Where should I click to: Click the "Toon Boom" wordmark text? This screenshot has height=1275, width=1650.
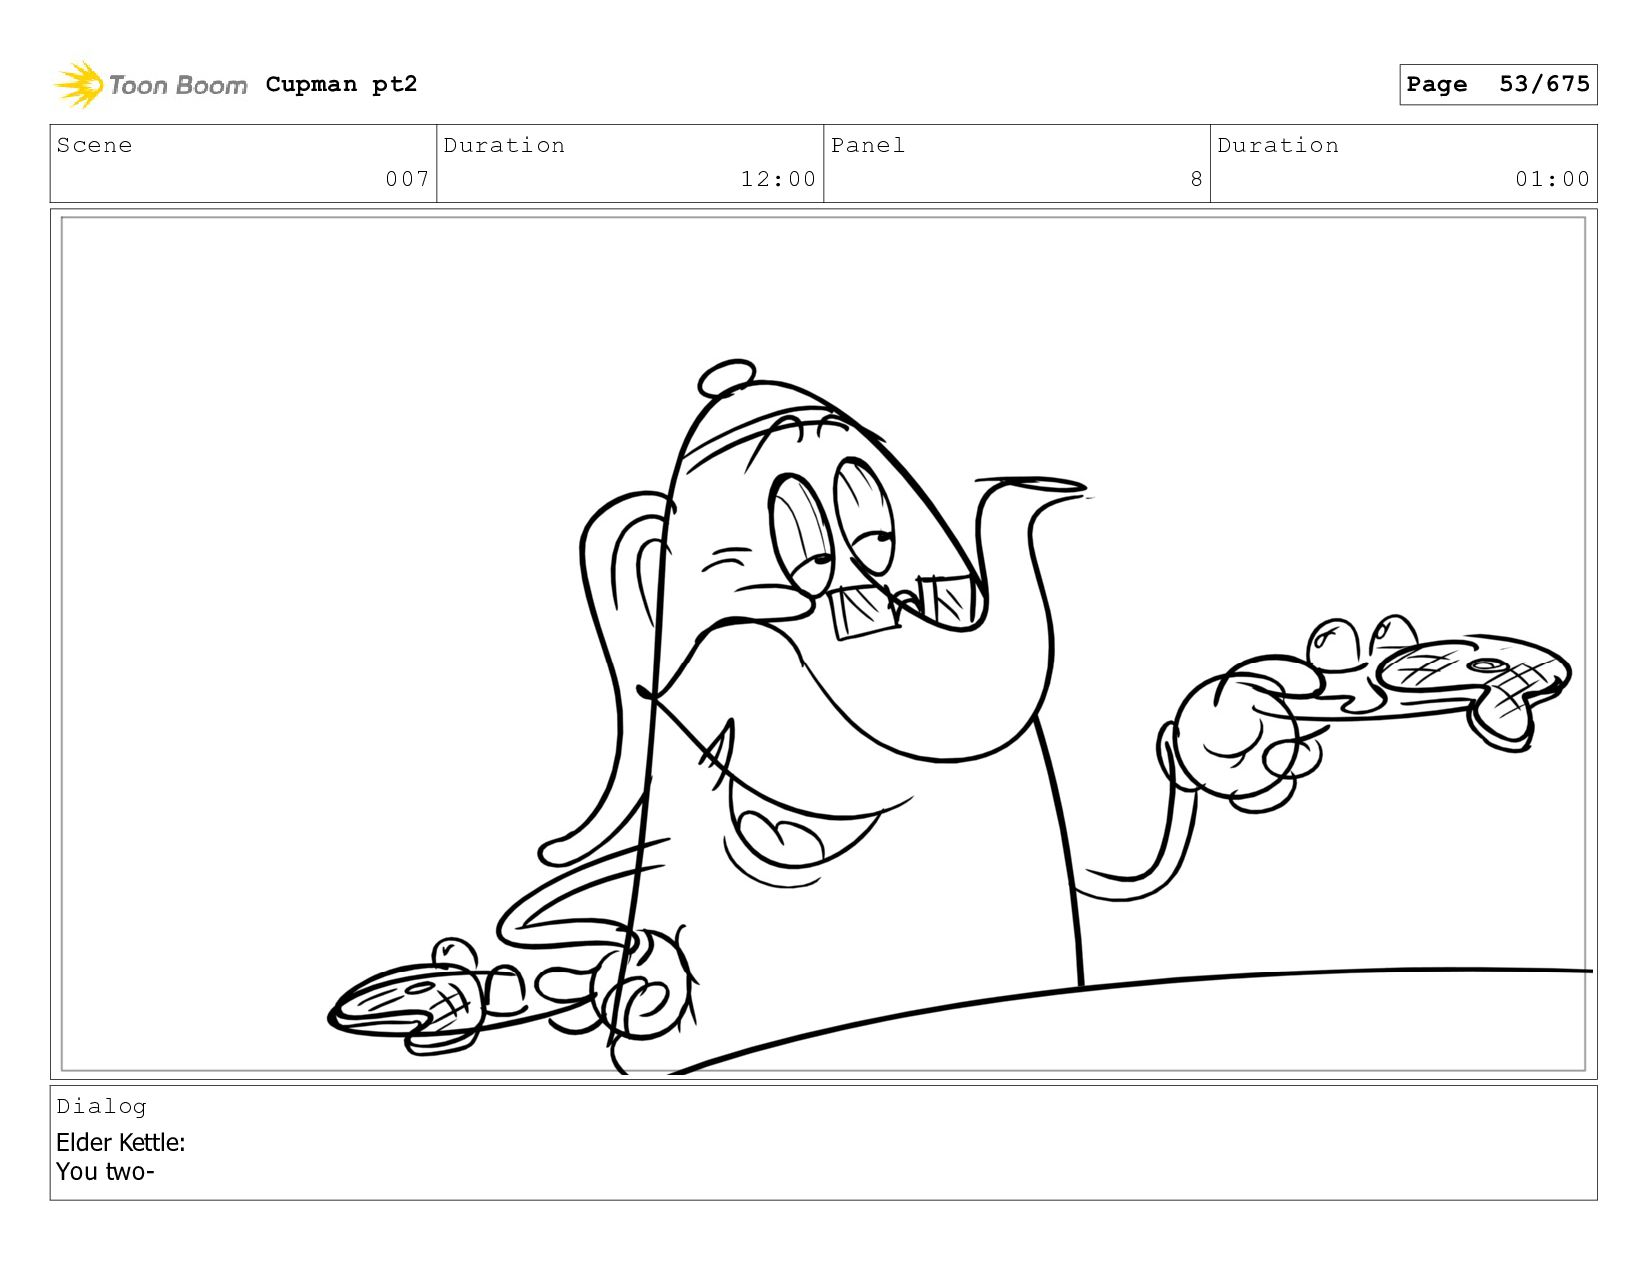pyautogui.click(x=178, y=85)
